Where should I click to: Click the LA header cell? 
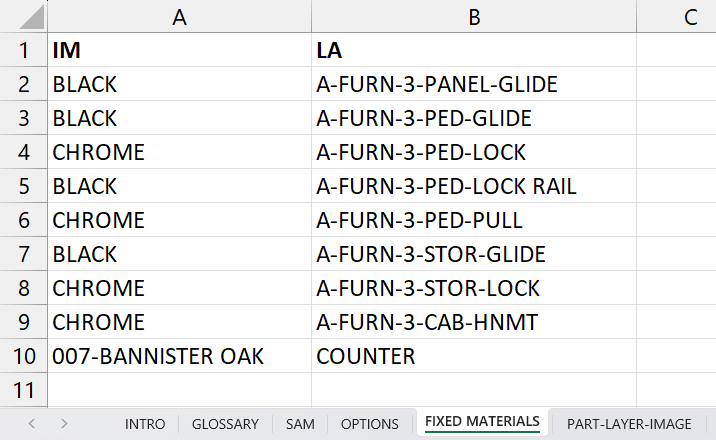[474, 50]
